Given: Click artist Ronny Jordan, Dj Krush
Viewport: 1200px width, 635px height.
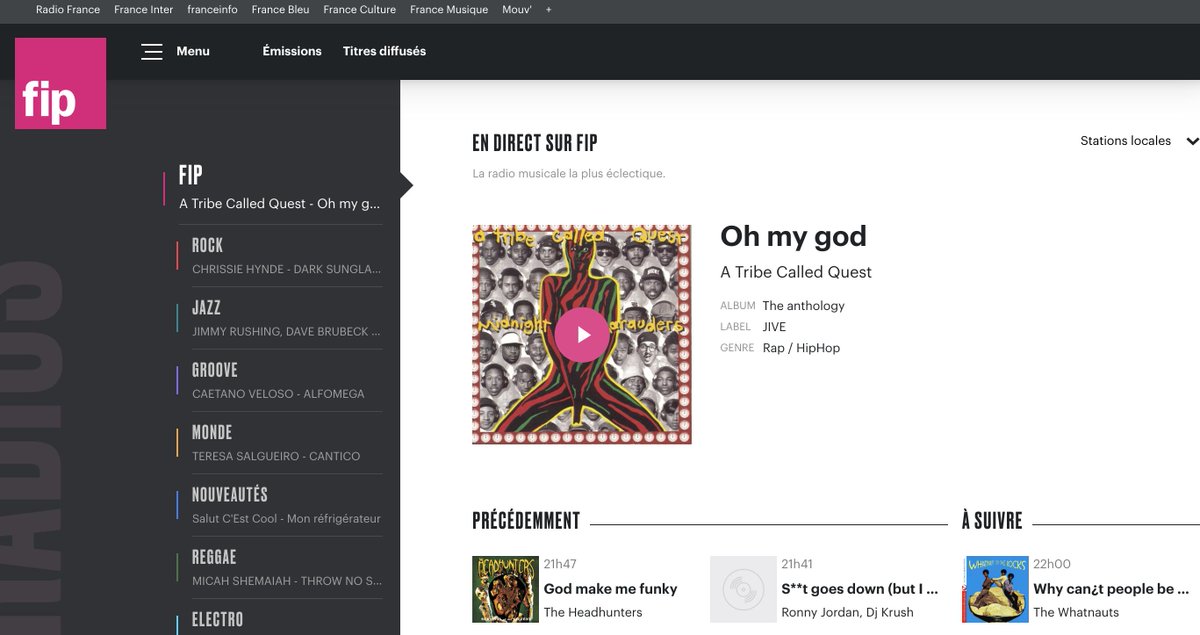Looking at the screenshot, I should click(x=847, y=612).
